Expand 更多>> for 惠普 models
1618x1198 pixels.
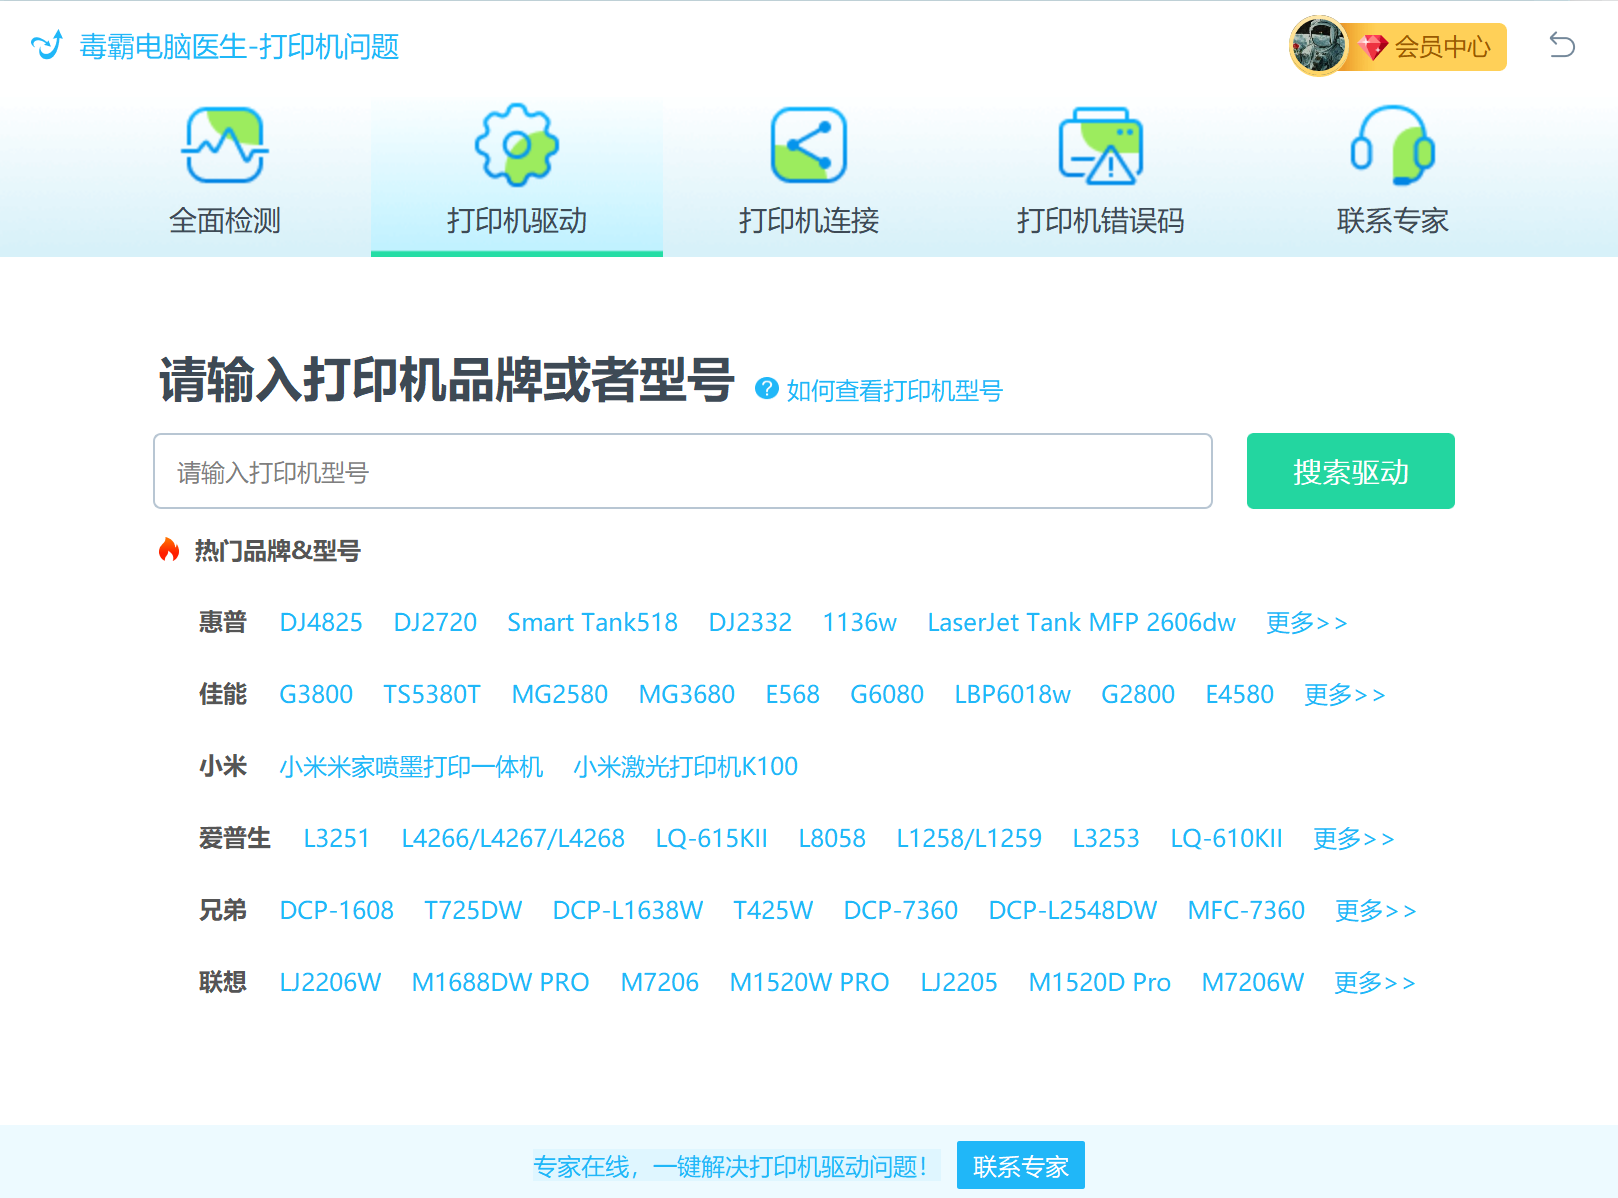click(x=1306, y=622)
